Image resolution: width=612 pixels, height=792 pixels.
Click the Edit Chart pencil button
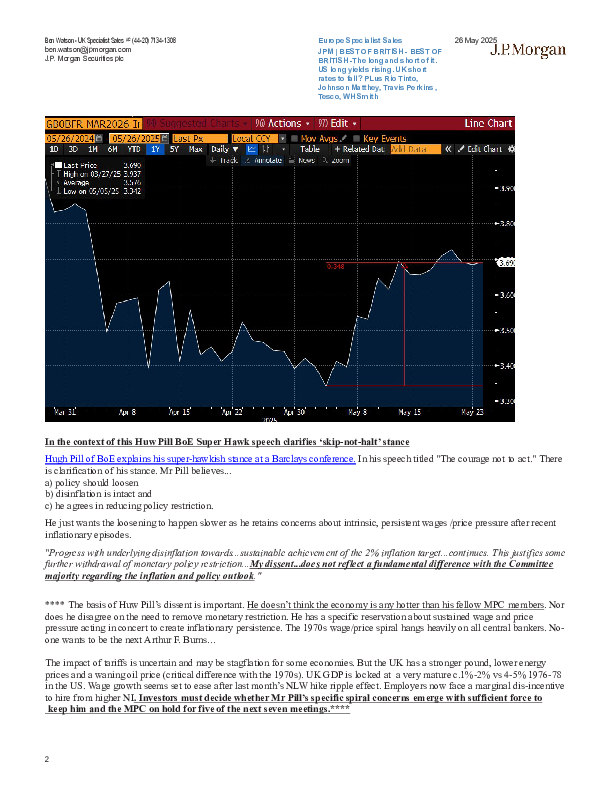[x=480, y=149]
